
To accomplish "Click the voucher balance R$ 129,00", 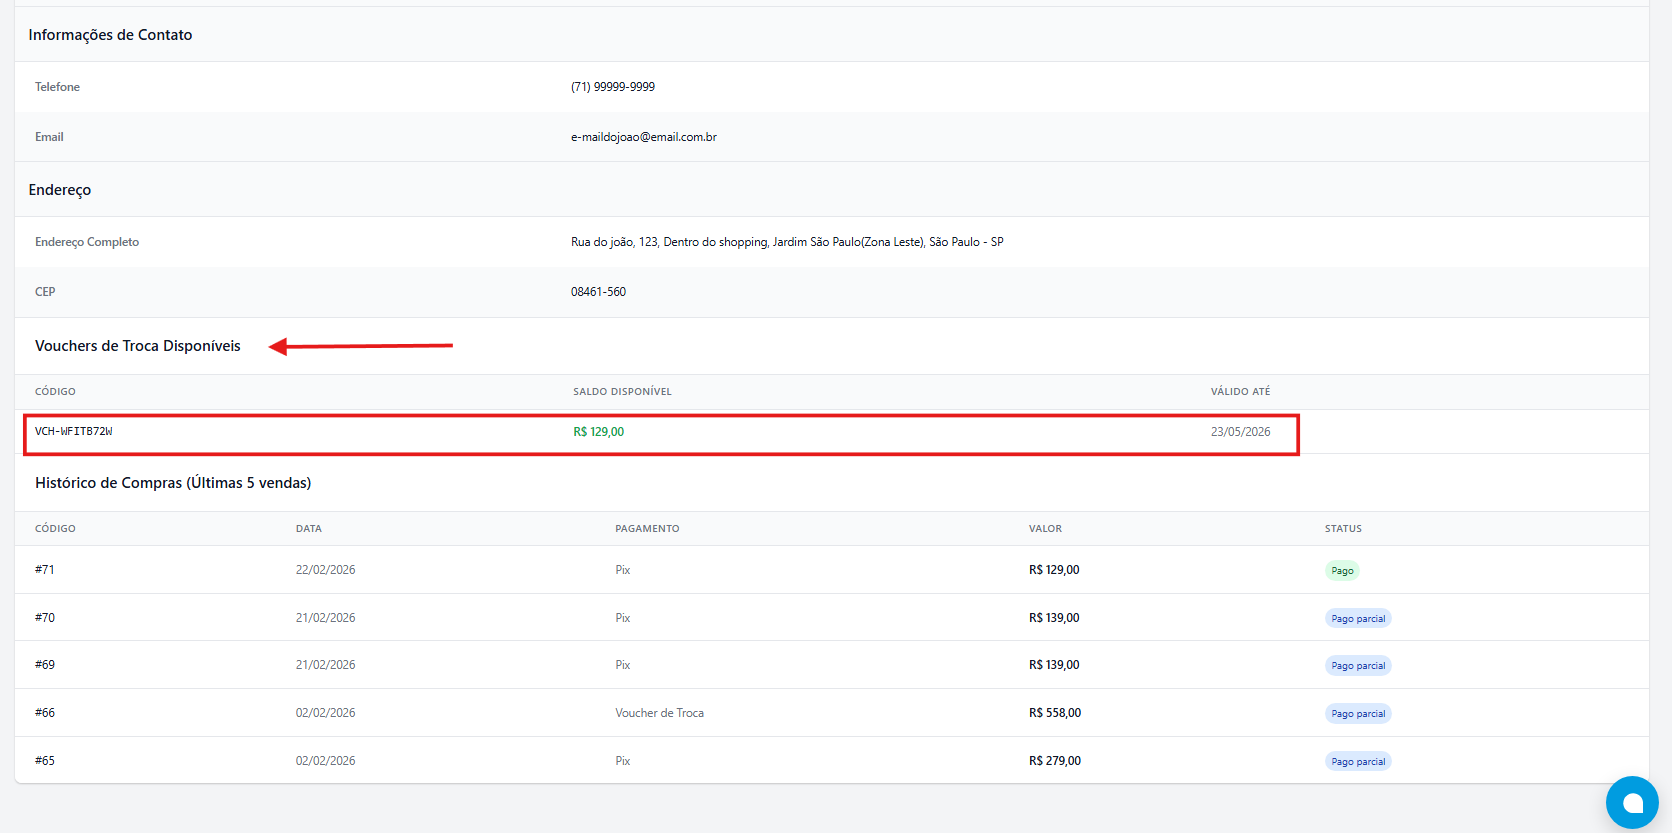I will point(598,432).
